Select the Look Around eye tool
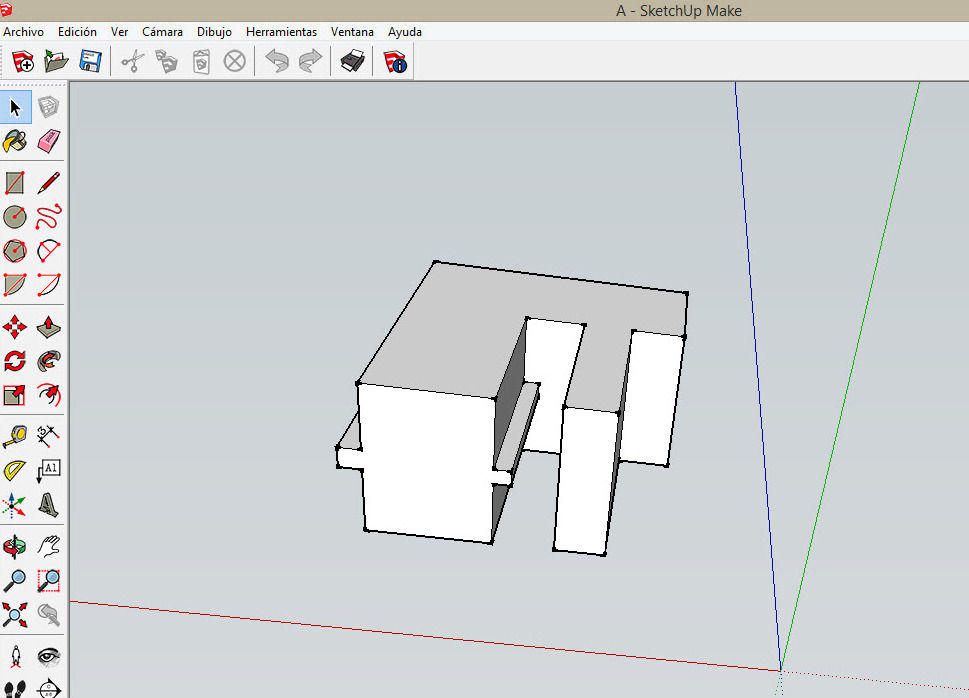This screenshot has height=698, width=969. [48, 657]
